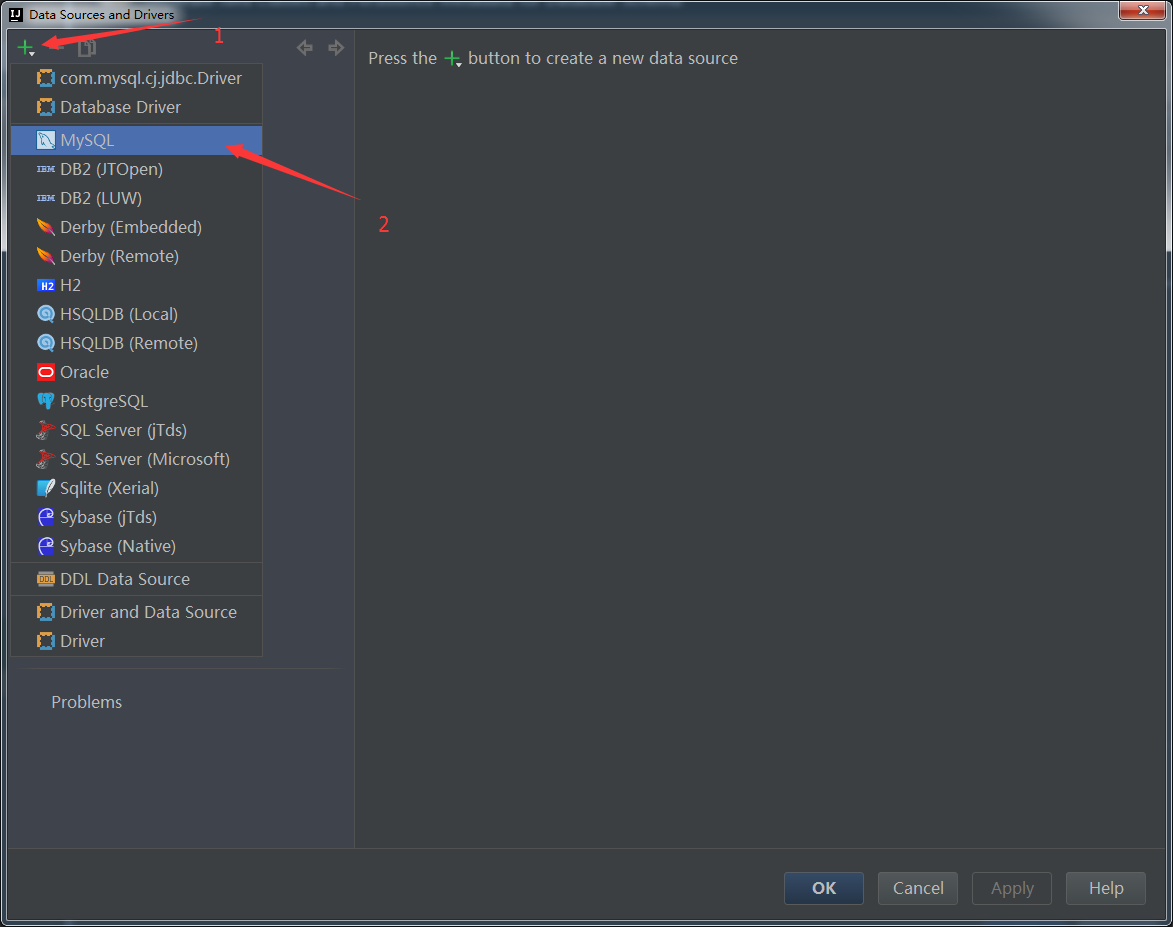Click the back navigation arrow

(x=304, y=48)
